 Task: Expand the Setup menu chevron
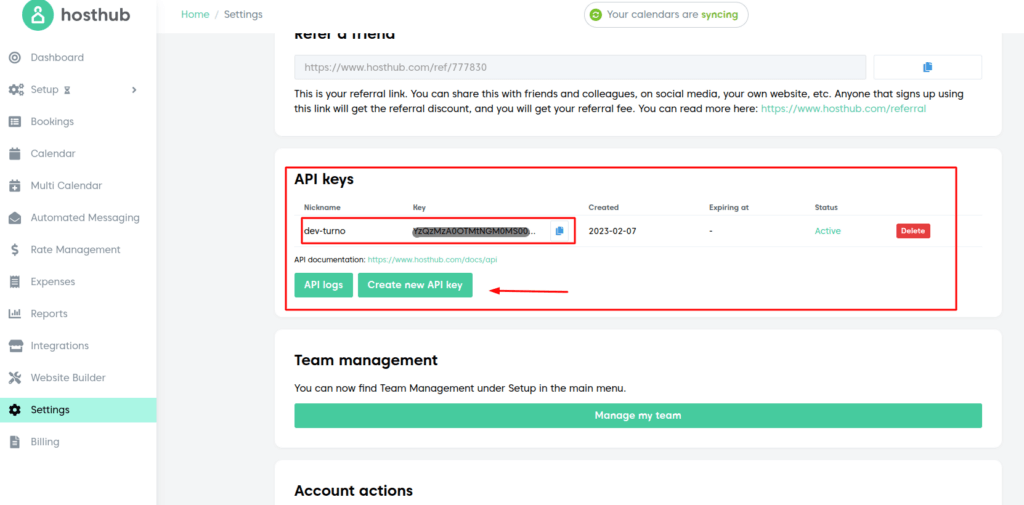(x=135, y=90)
